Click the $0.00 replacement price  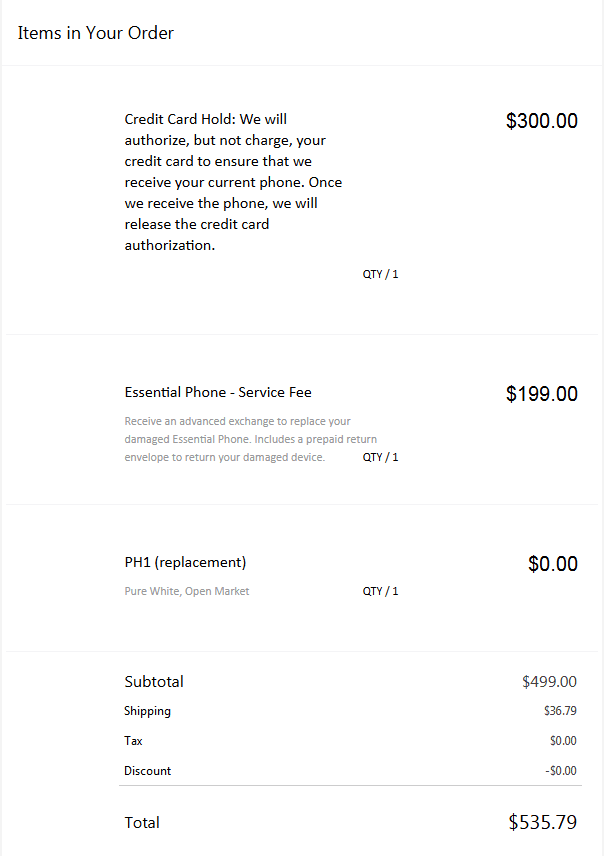[553, 563]
